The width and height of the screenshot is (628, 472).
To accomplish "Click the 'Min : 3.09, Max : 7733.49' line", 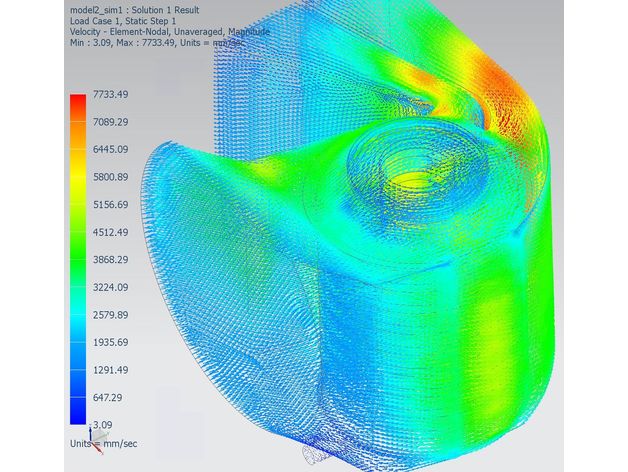I will (157, 42).
